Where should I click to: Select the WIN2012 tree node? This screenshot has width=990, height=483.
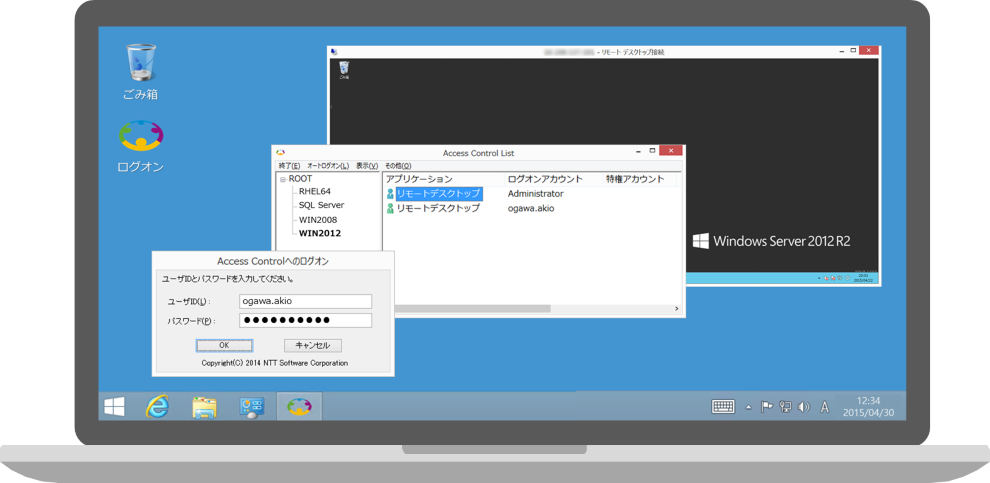320,233
